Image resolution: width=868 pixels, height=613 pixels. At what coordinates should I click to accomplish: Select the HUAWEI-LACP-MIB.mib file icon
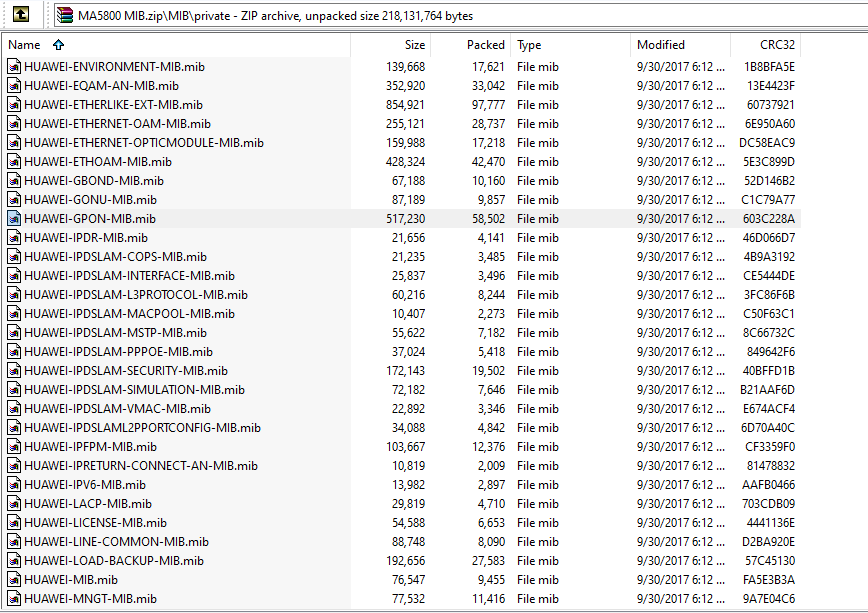tap(14, 504)
